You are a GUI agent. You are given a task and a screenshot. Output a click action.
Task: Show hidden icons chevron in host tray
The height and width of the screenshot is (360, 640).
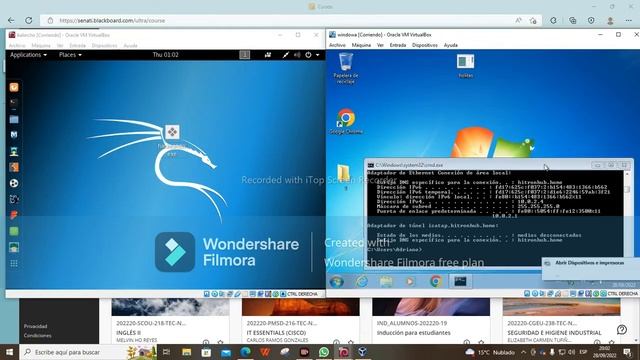(524, 352)
